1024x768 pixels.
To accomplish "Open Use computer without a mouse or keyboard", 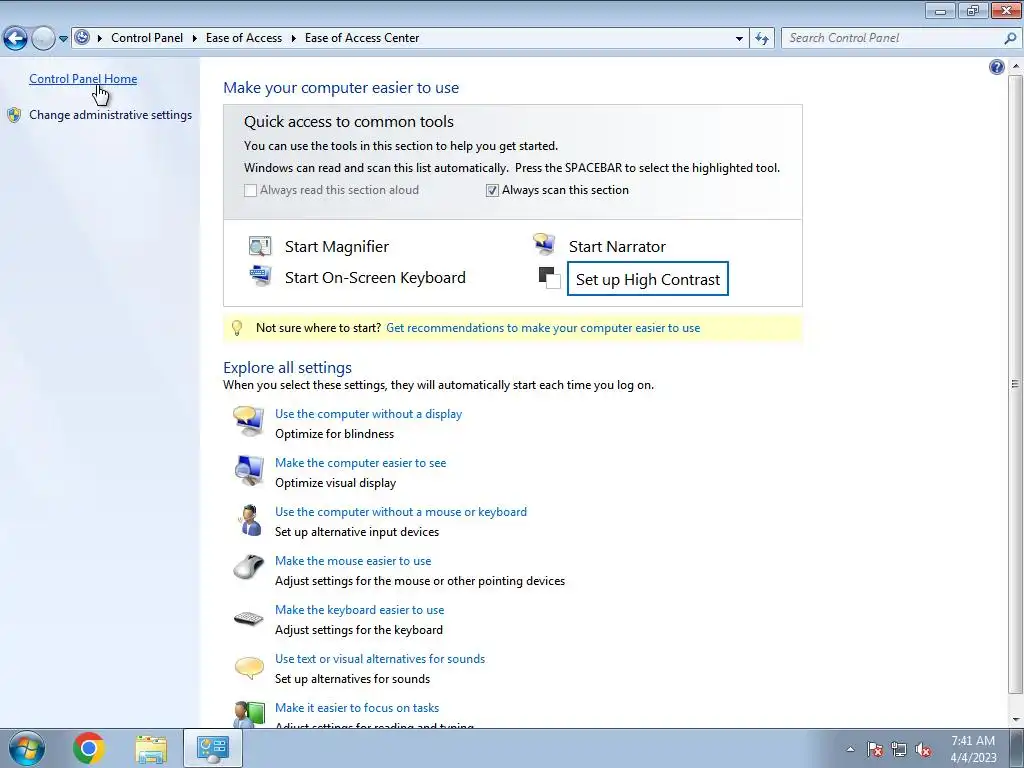I will (400, 512).
